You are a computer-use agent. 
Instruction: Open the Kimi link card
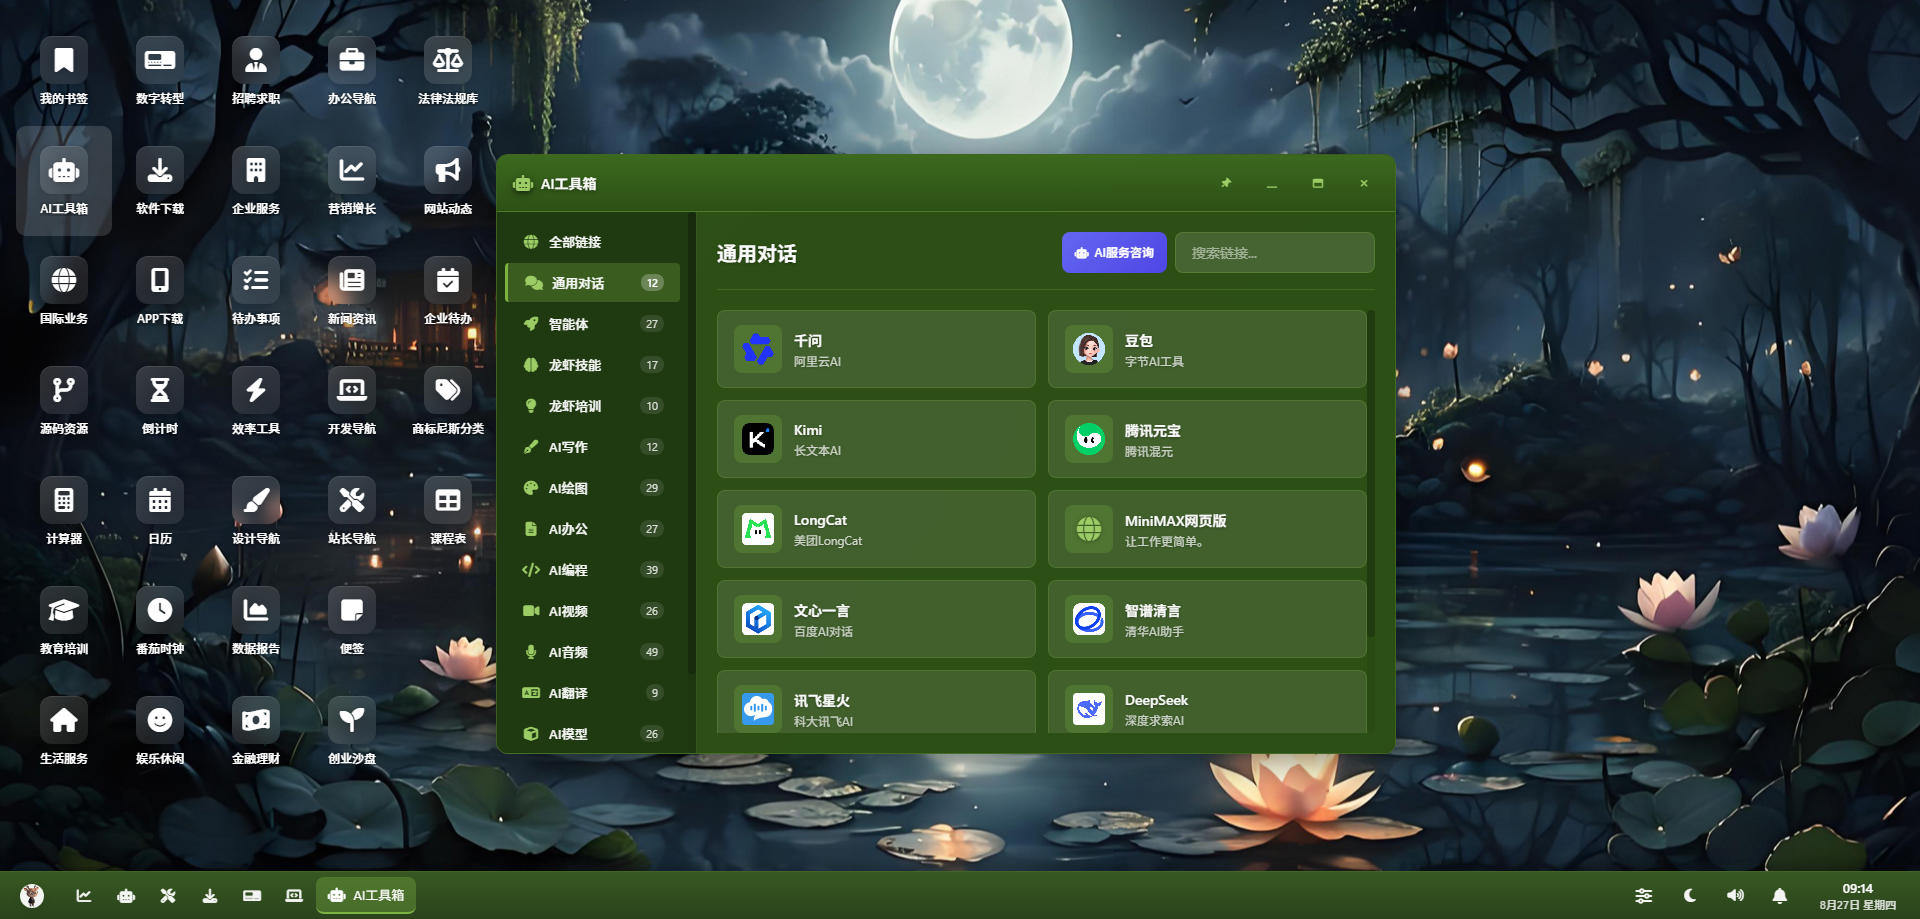[x=876, y=439]
